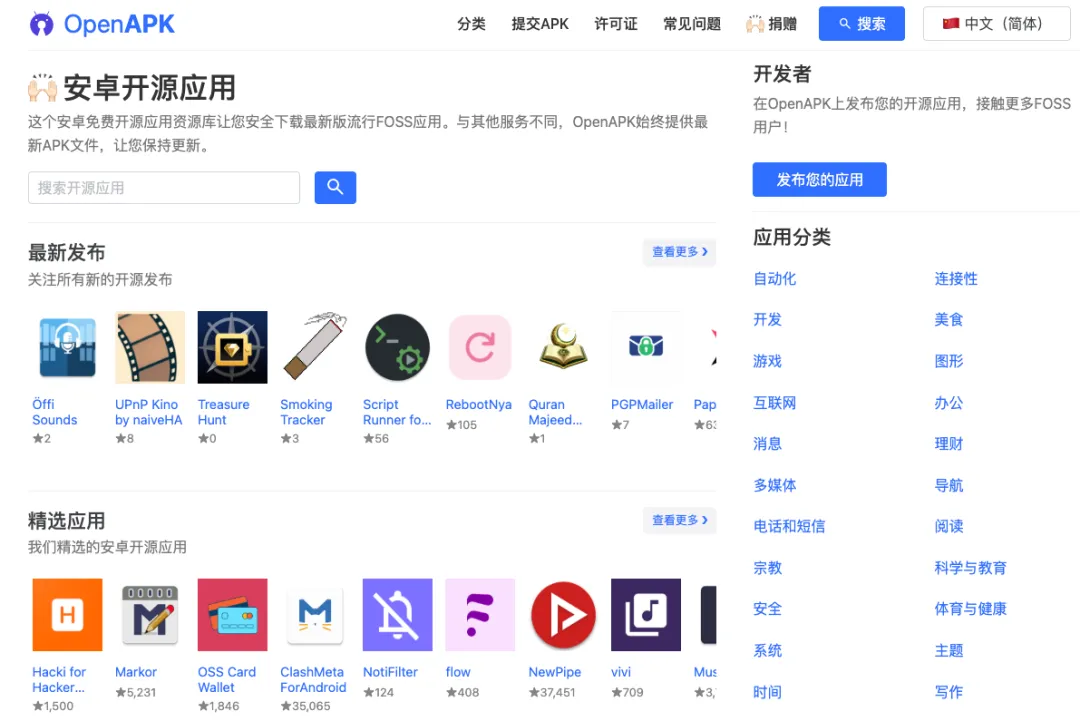Open the Smoking Tracker cigarette icon
1080x721 pixels.
315,347
